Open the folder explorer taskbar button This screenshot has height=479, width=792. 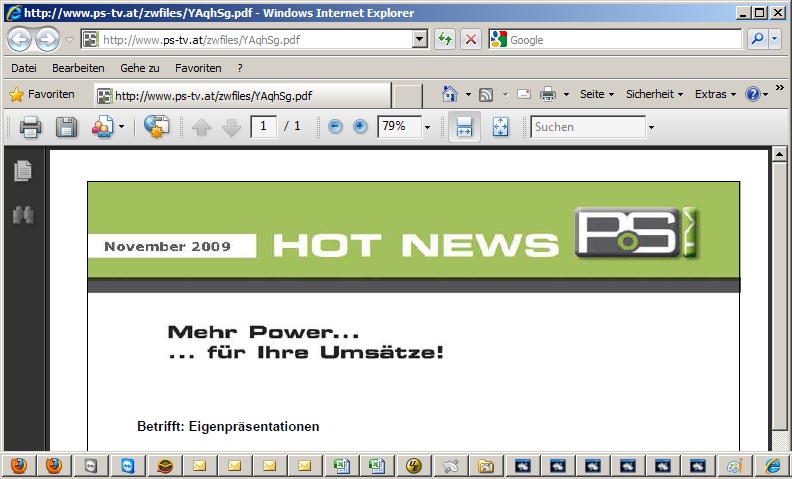pos(485,466)
